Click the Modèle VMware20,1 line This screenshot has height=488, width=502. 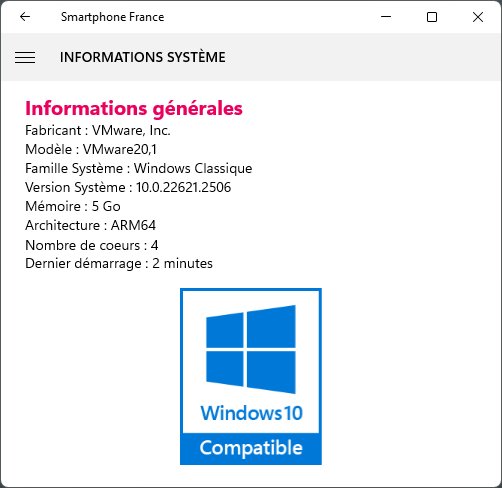pyautogui.click(x=91, y=149)
